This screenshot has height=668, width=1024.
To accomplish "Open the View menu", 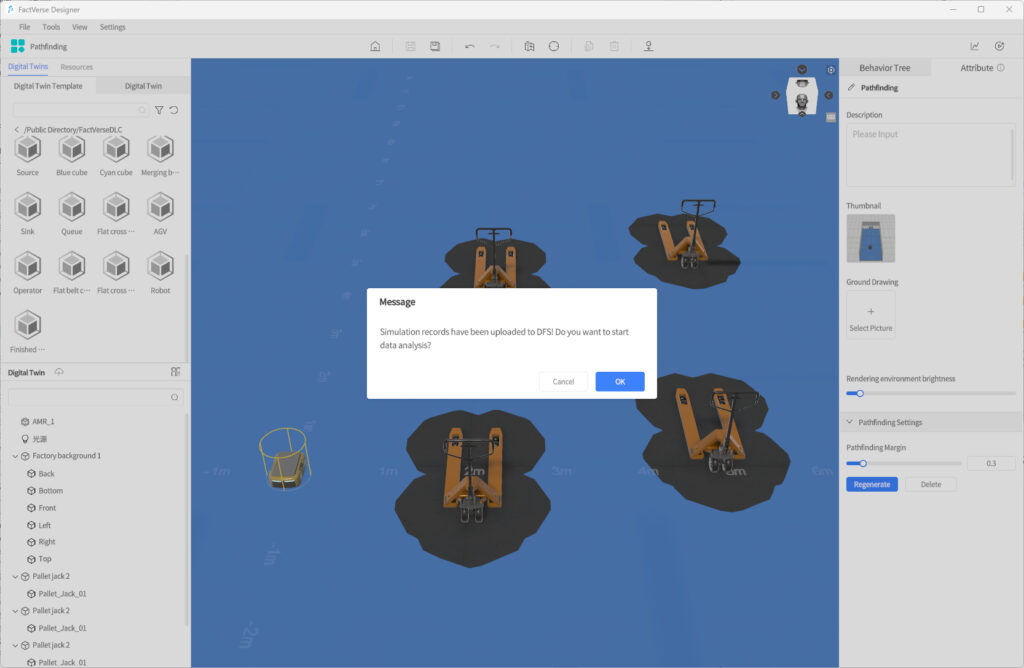I will tap(80, 27).
